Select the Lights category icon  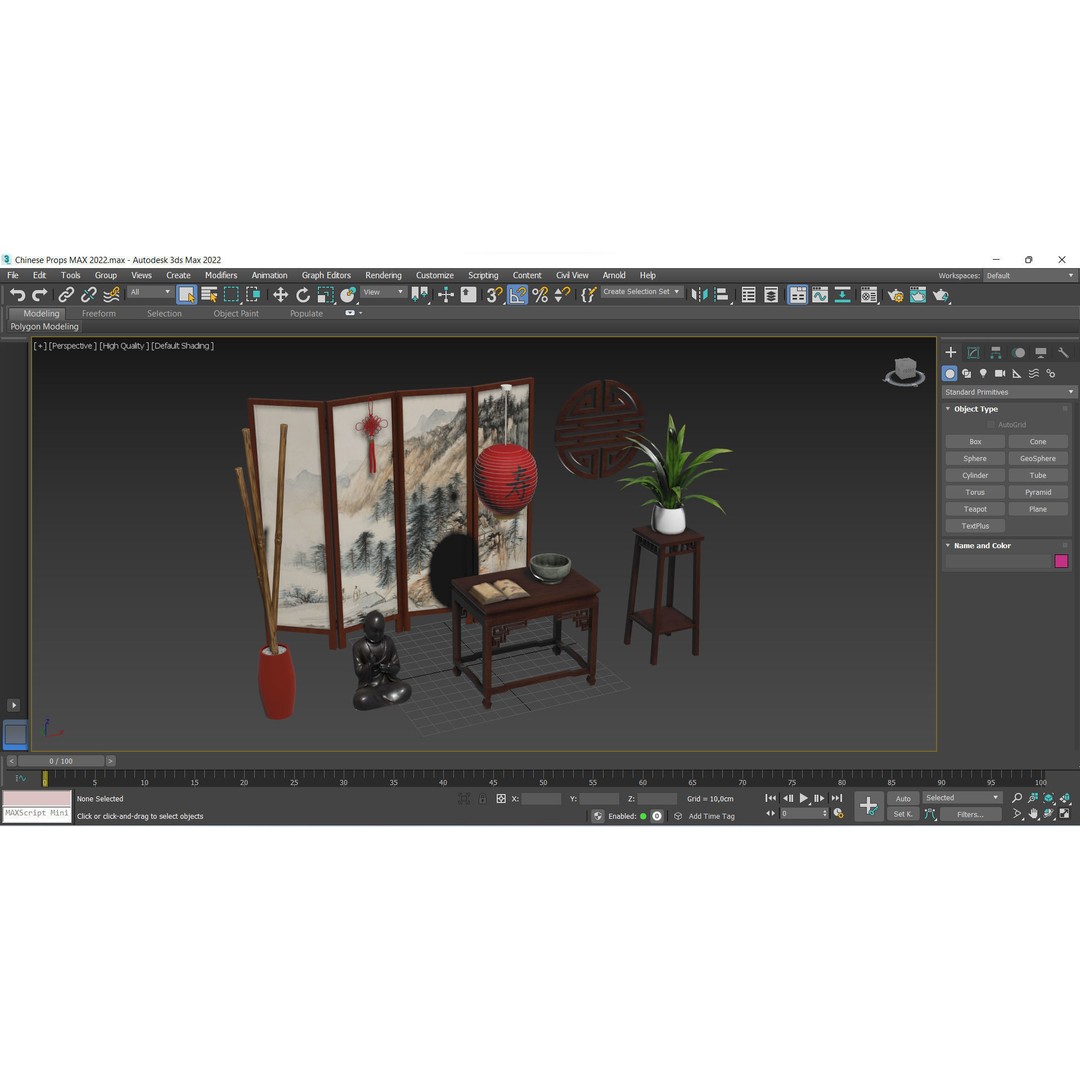pos(984,373)
